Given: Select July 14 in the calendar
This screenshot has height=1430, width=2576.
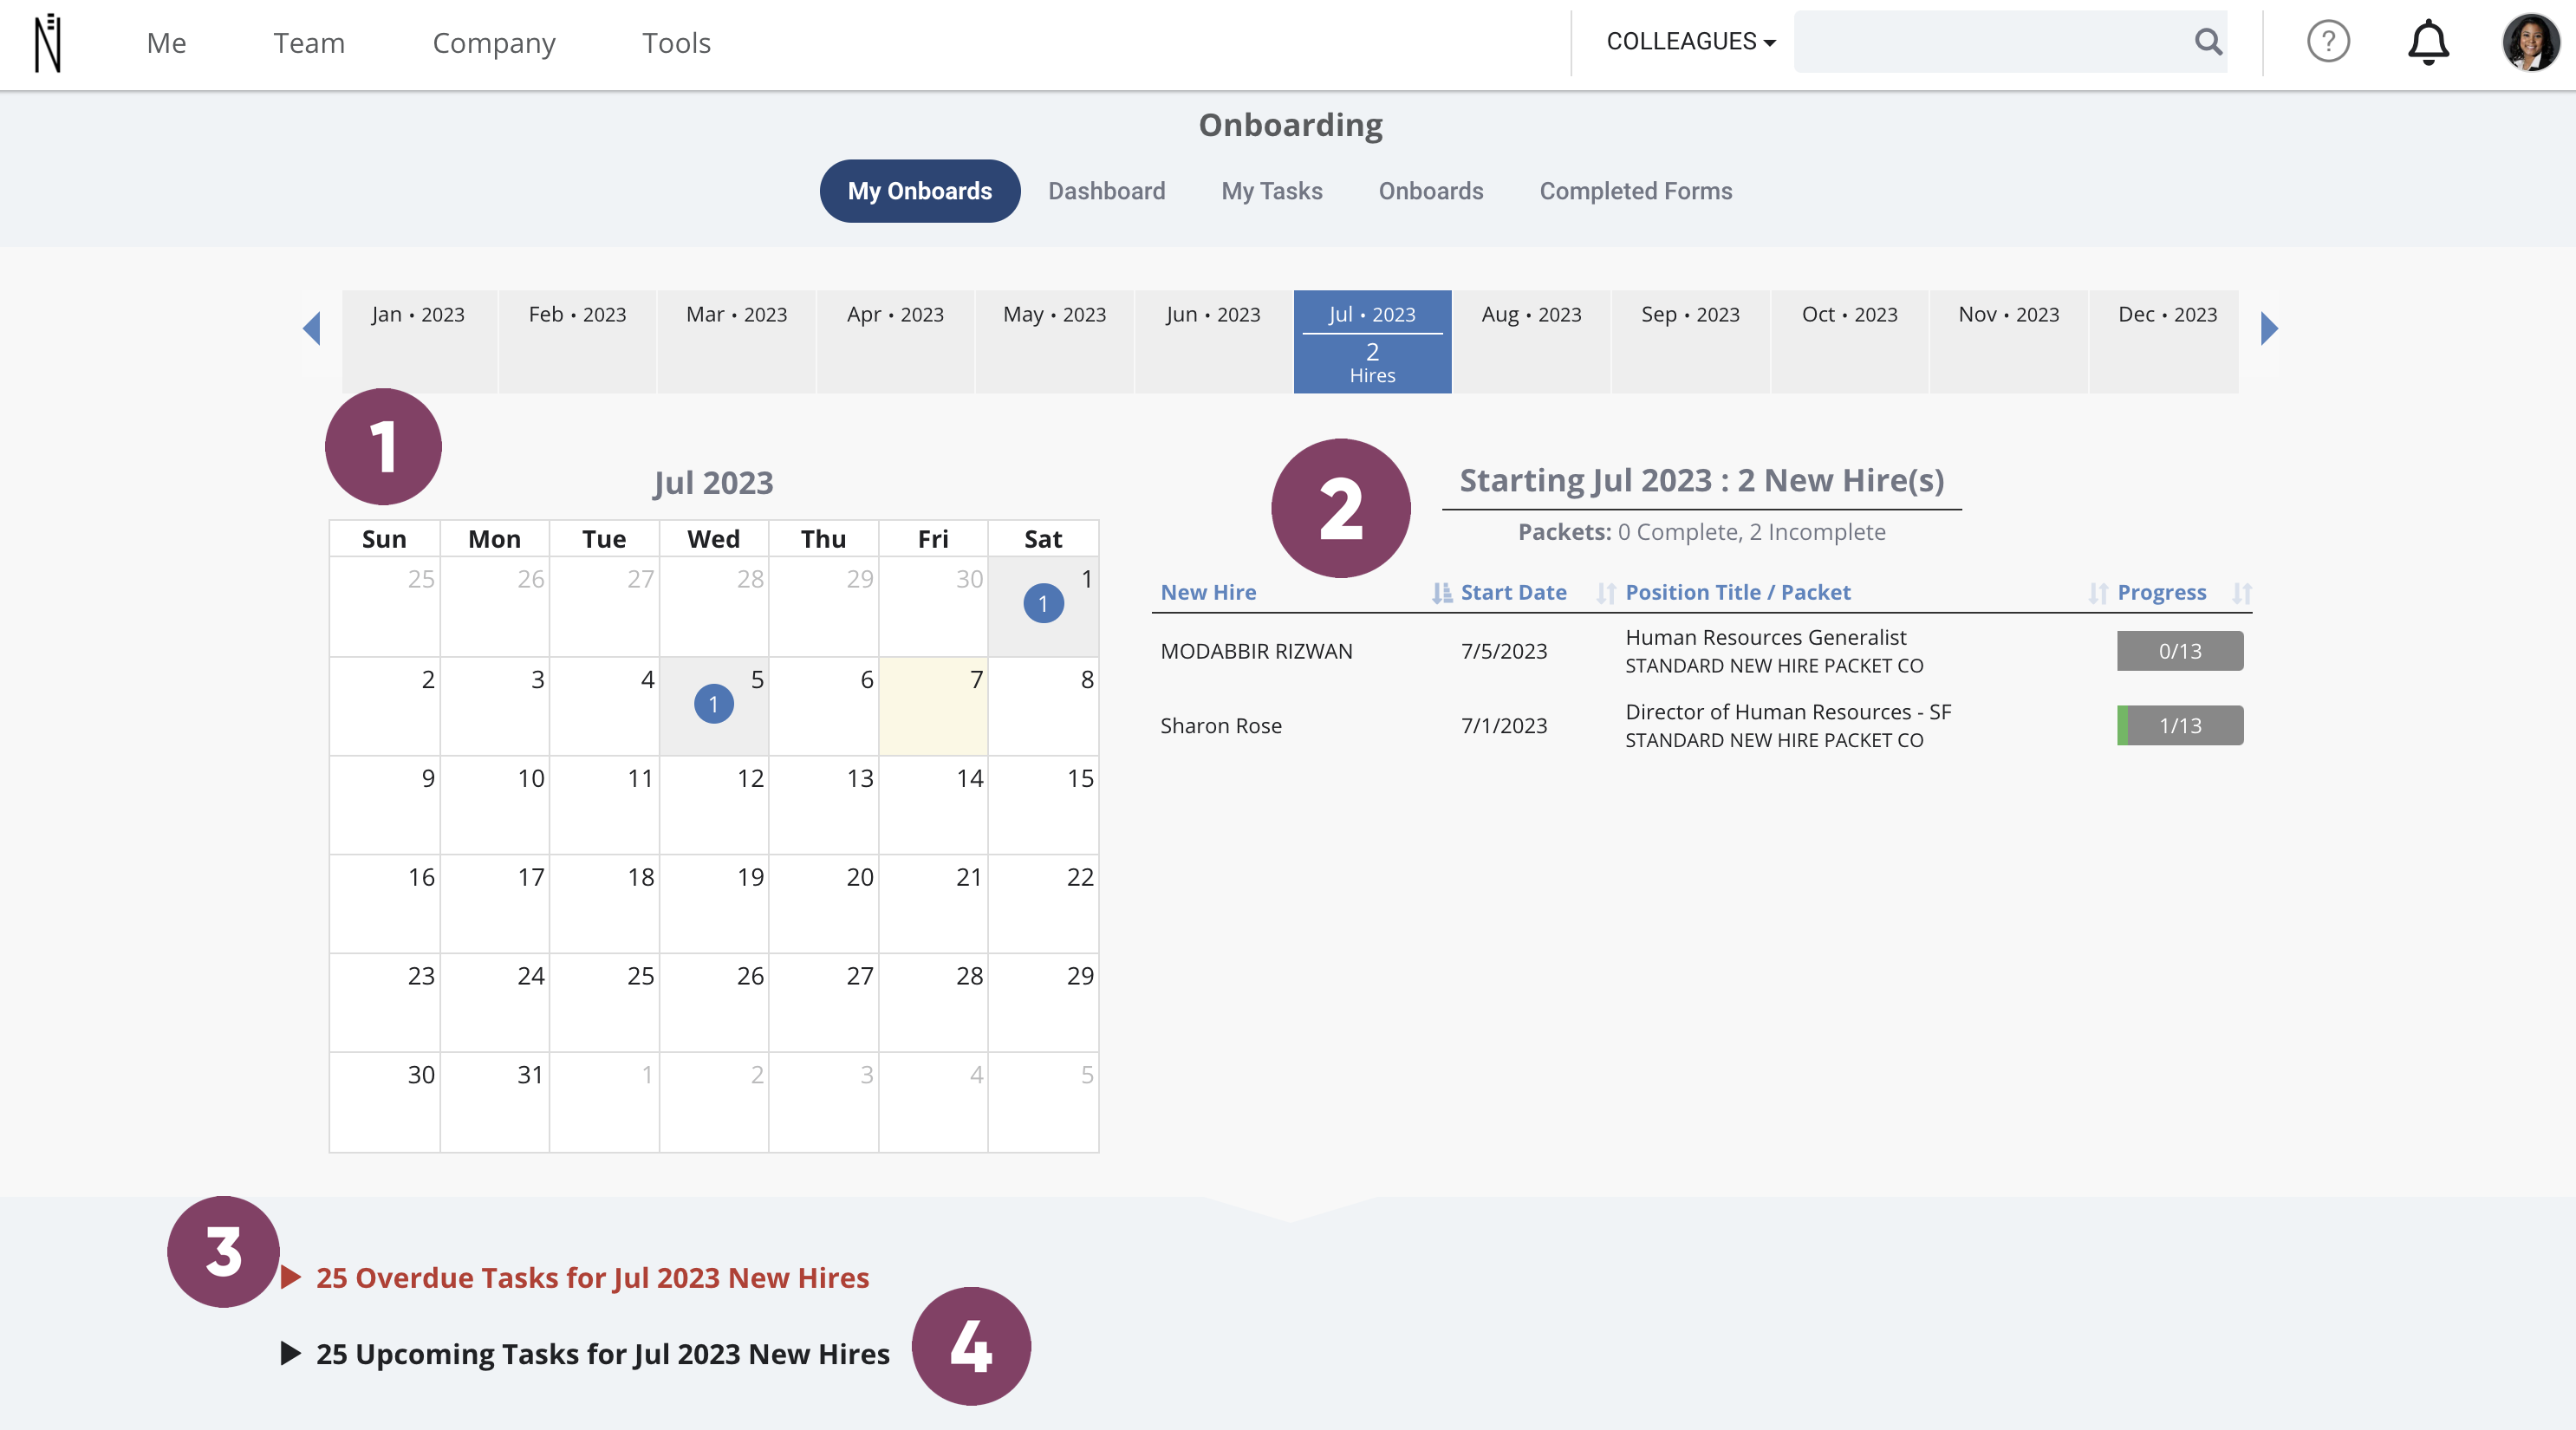Looking at the screenshot, I should point(933,805).
